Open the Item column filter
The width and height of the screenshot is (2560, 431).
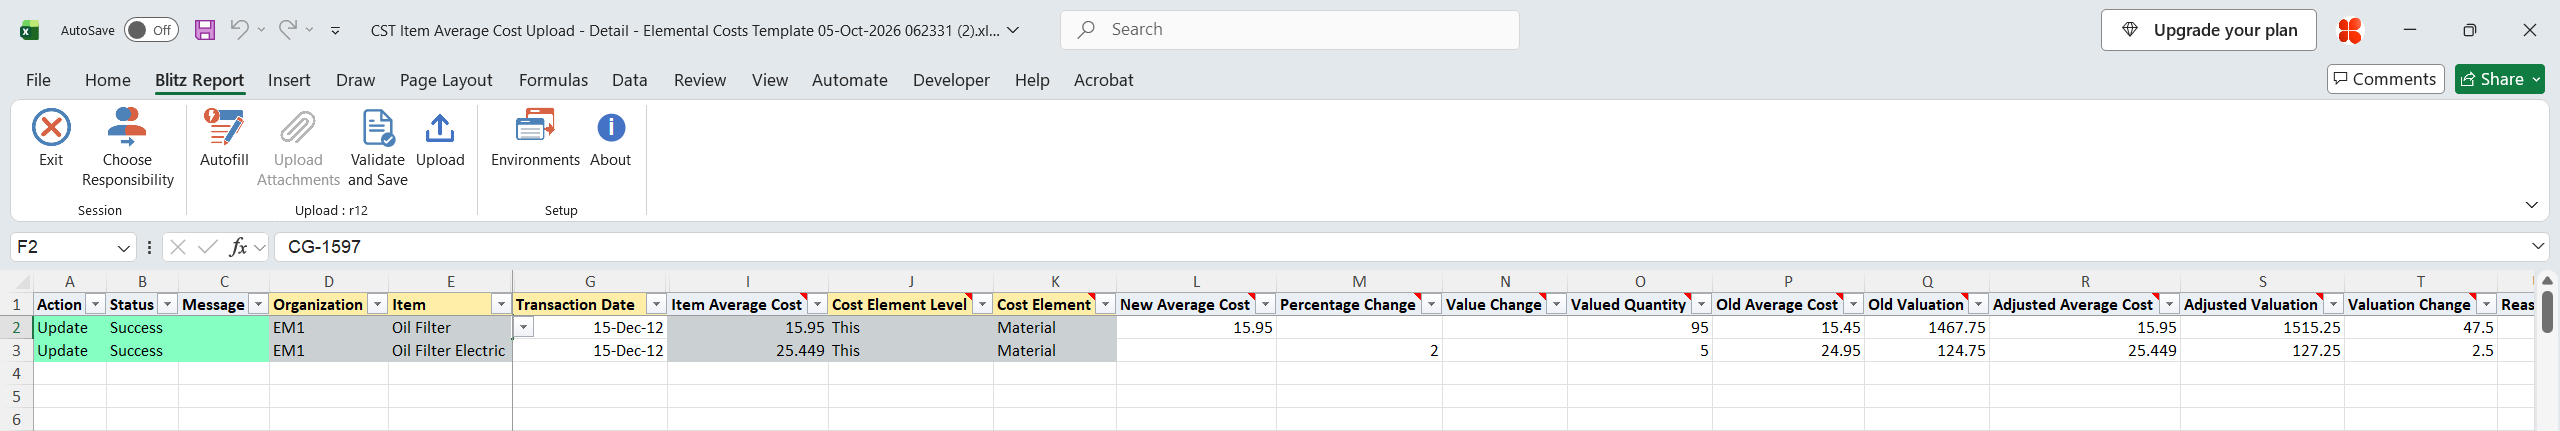click(x=501, y=304)
